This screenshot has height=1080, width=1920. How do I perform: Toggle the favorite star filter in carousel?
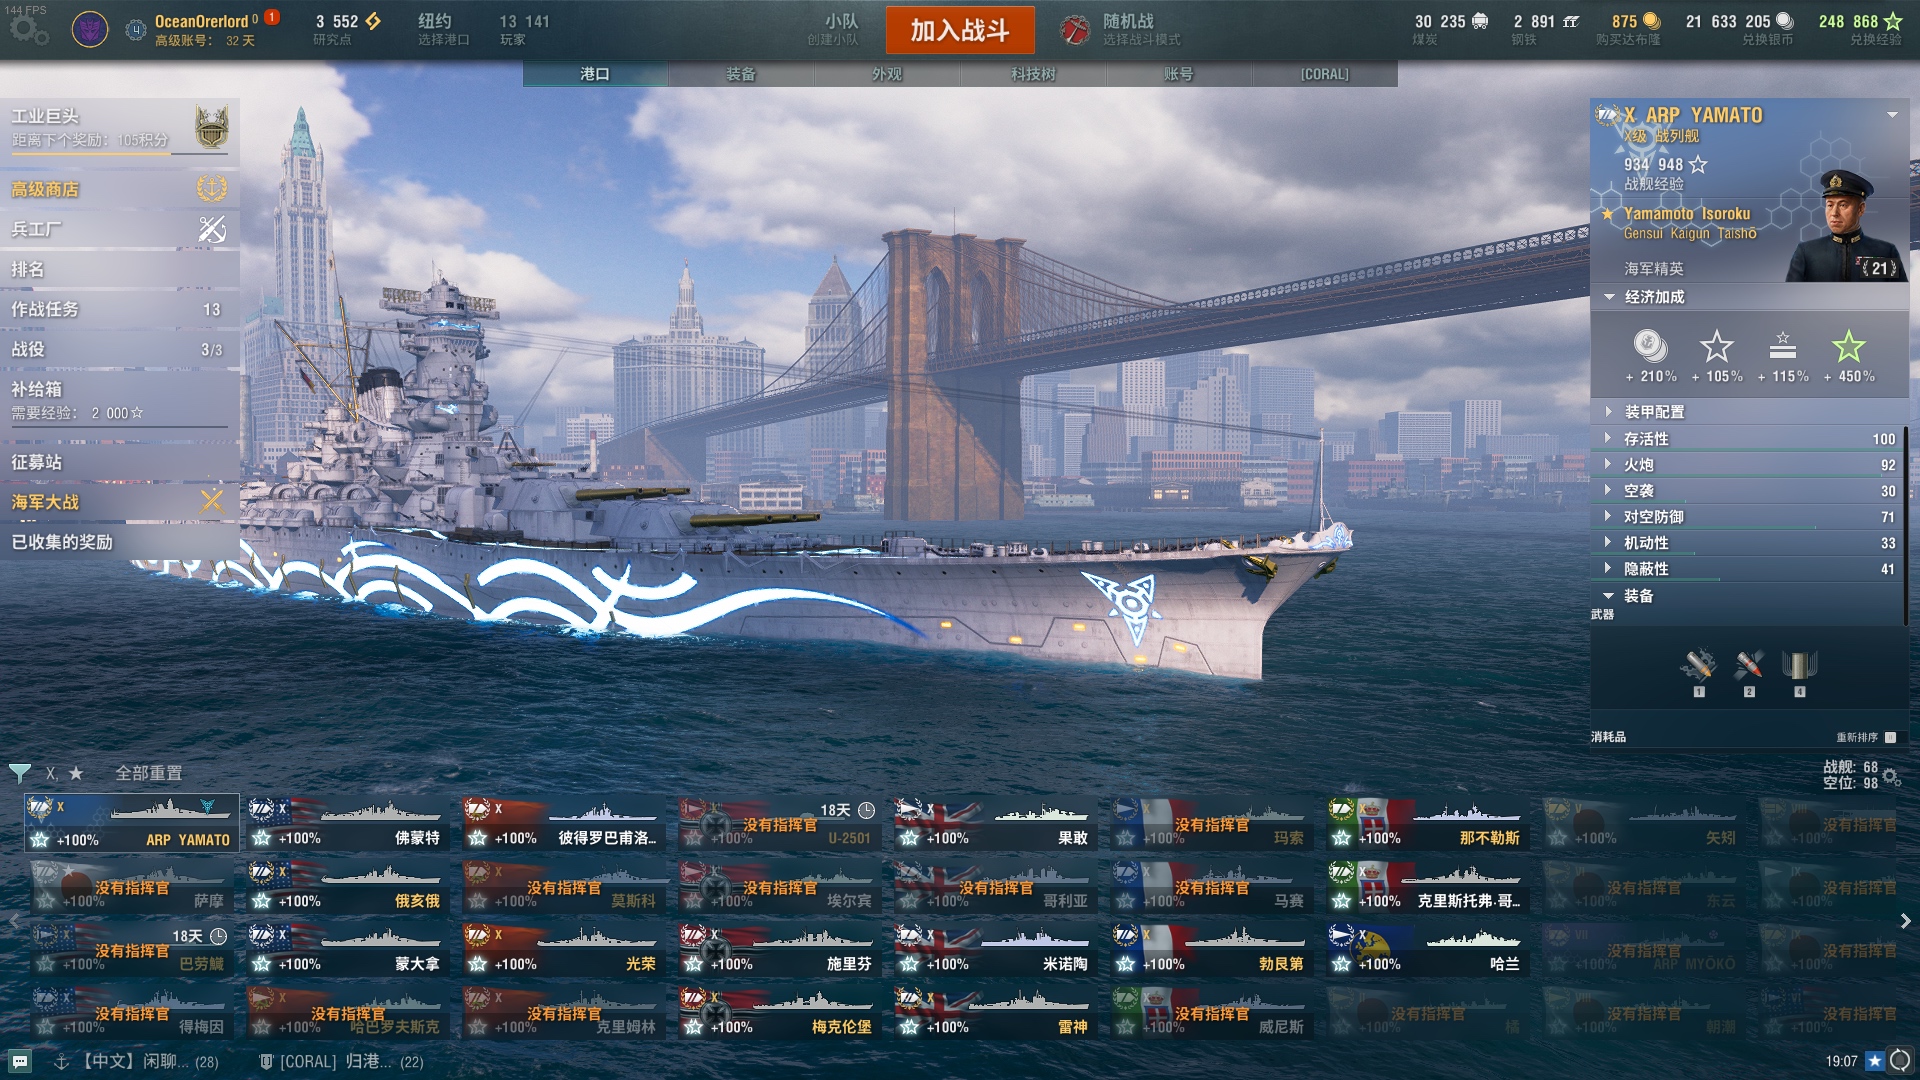[x=76, y=773]
